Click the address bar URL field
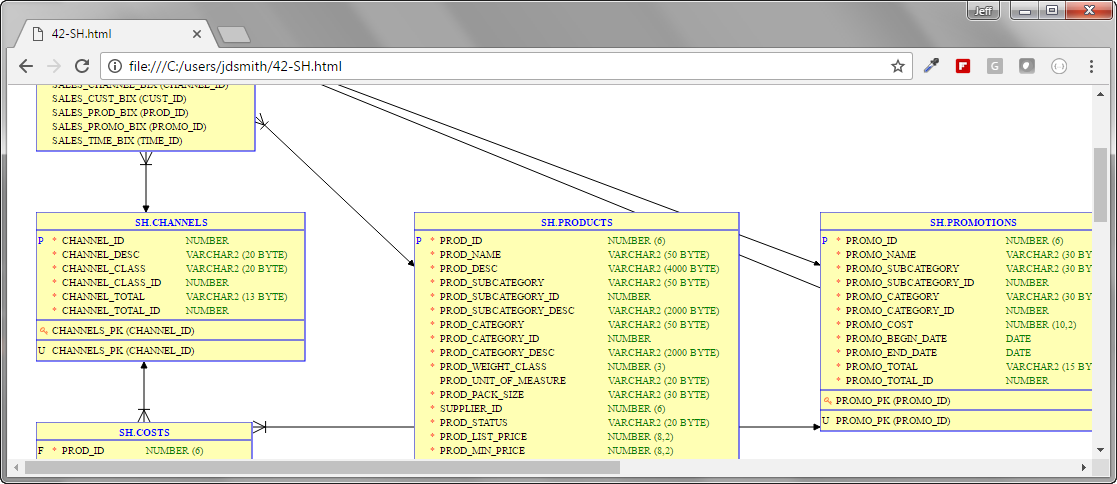1117x484 pixels. (x=500, y=66)
